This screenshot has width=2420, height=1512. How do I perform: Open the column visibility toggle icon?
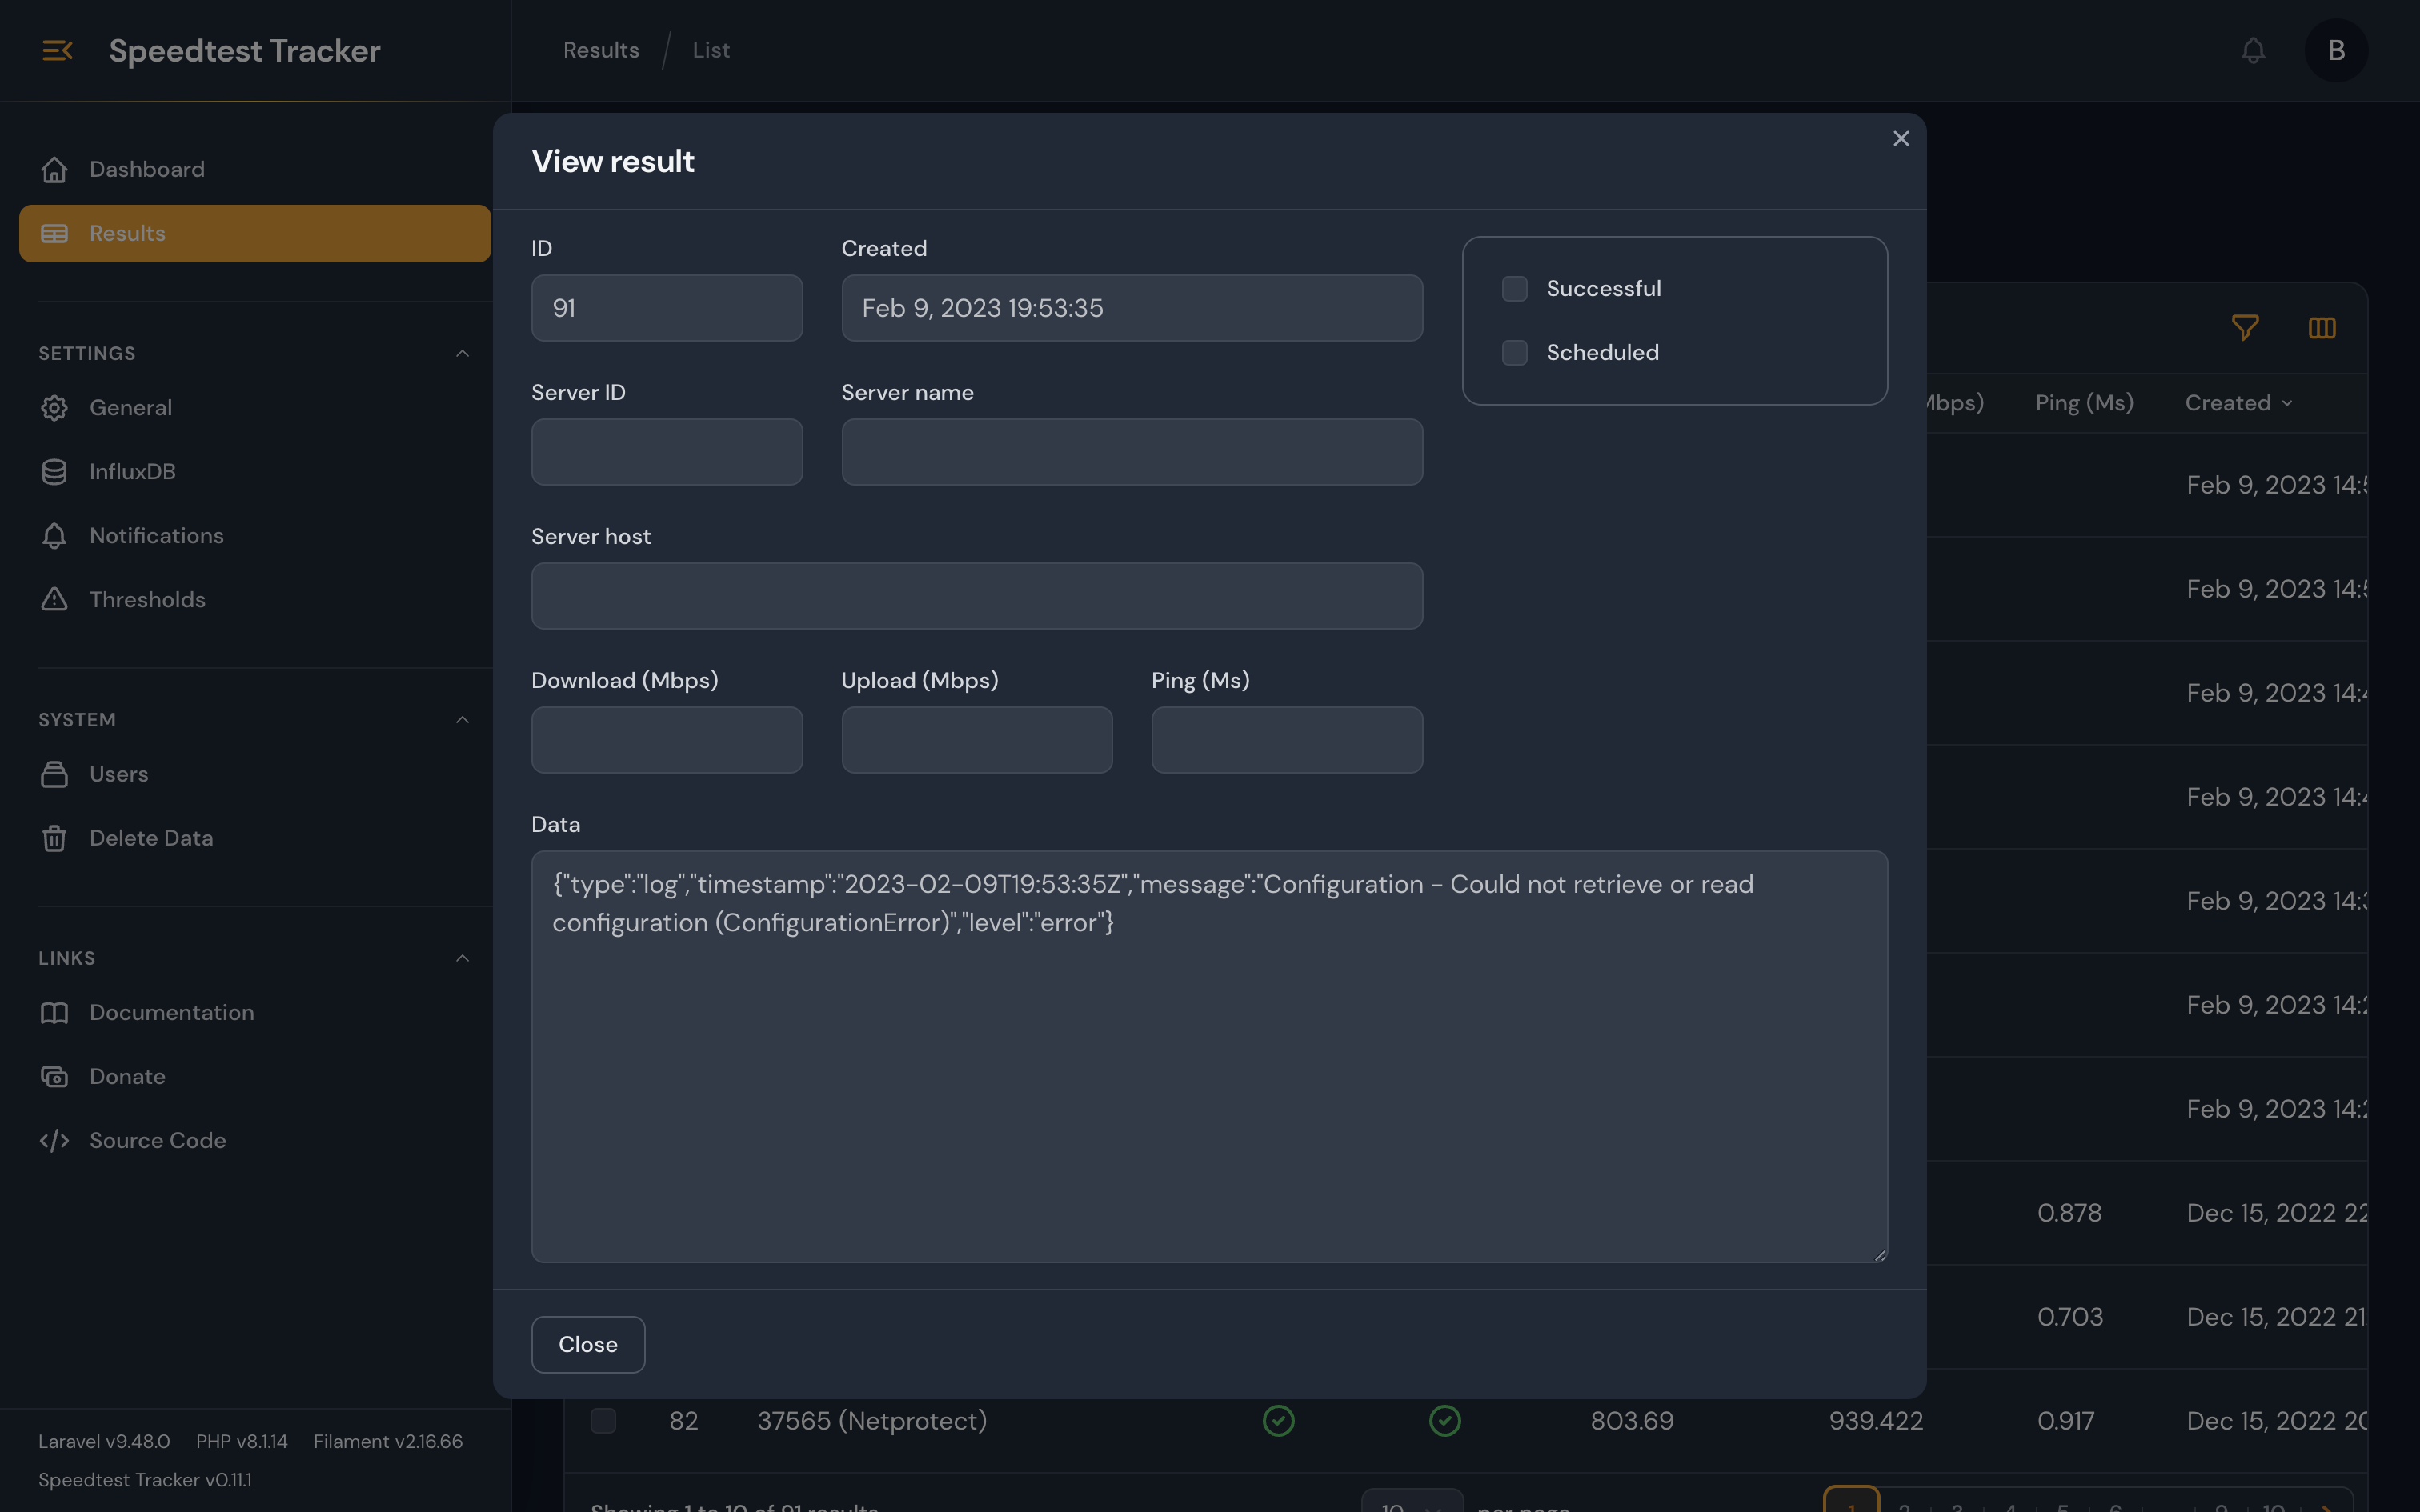click(x=2323, y=328)
